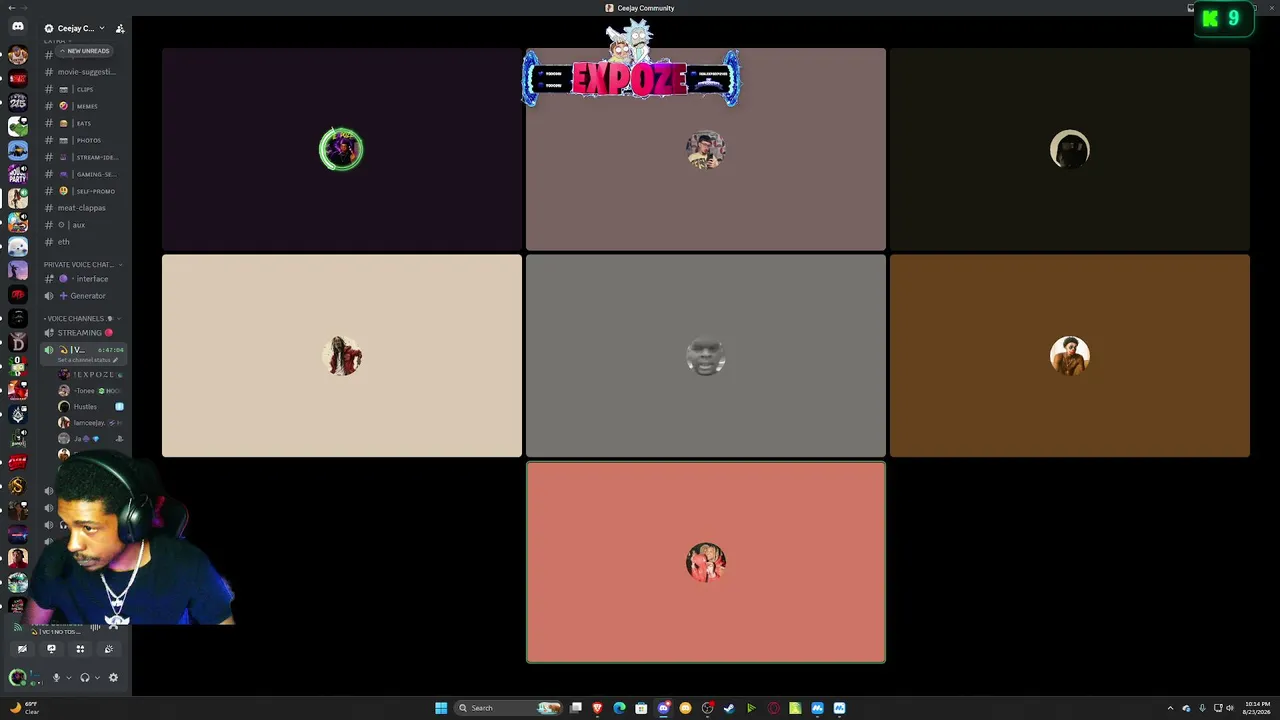Image resolution: width=1280 pixels, height=720 pixels.
Task: Open Discord direct messages home icon
Action: (18, 27)
